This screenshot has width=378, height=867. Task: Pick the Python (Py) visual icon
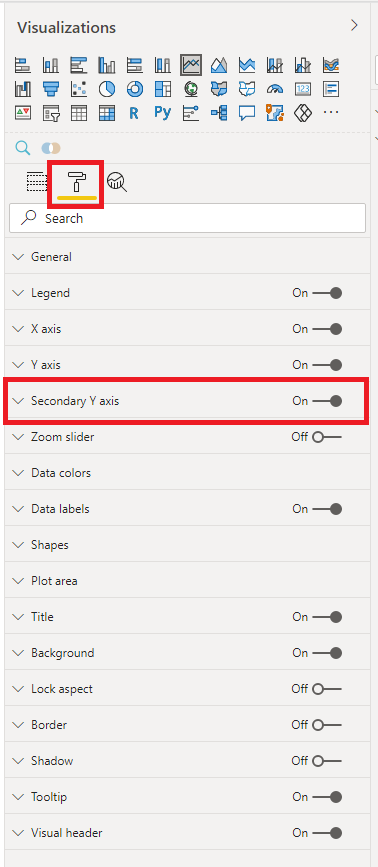162,113
